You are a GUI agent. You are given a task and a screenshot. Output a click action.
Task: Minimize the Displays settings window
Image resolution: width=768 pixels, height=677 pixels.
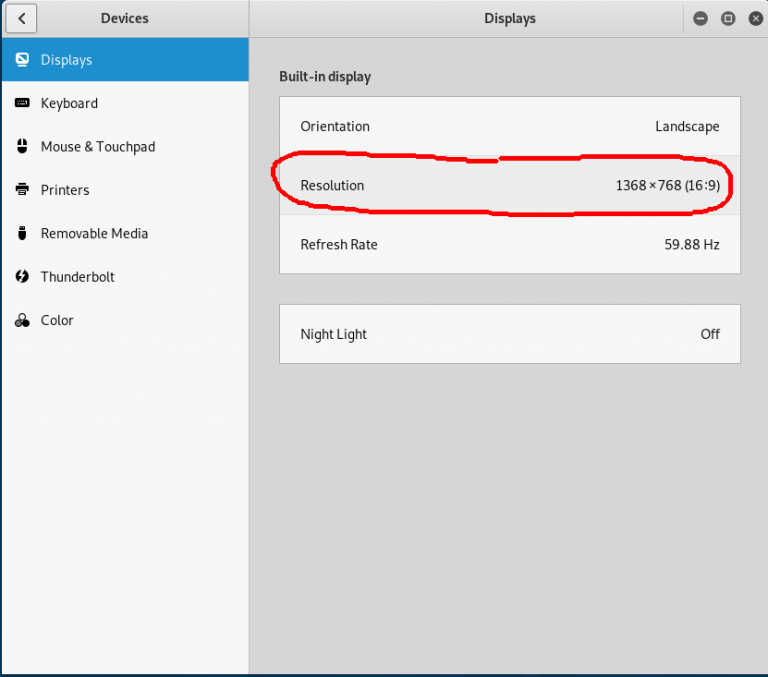pyautogui.click(x=700, y=18)
